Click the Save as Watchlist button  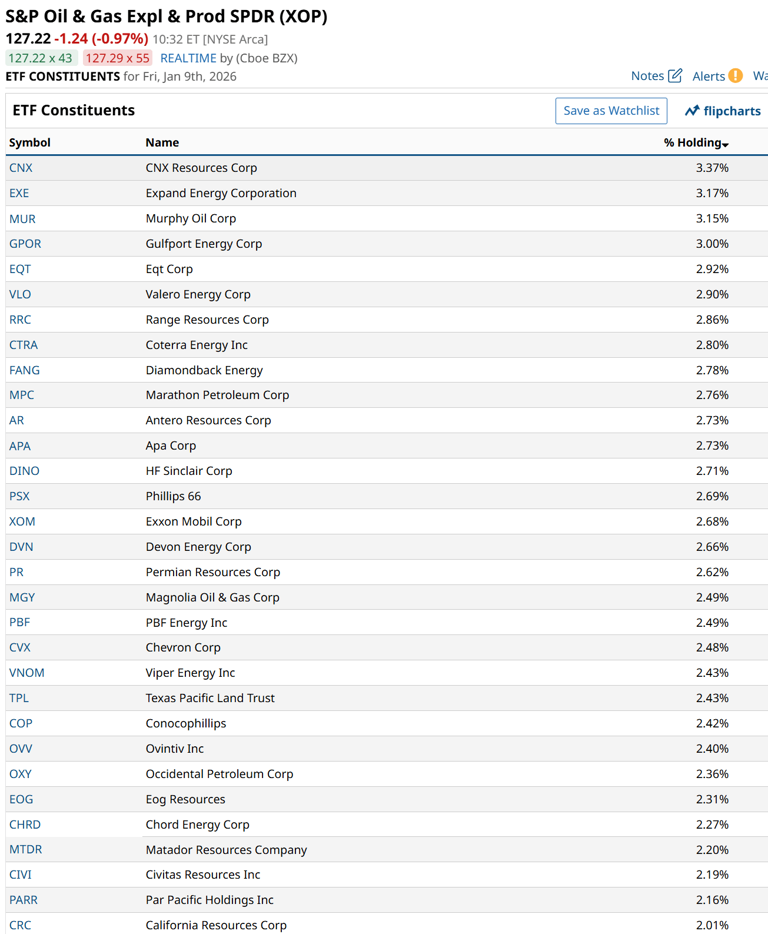pyautogui.click(x=611, y=110)
